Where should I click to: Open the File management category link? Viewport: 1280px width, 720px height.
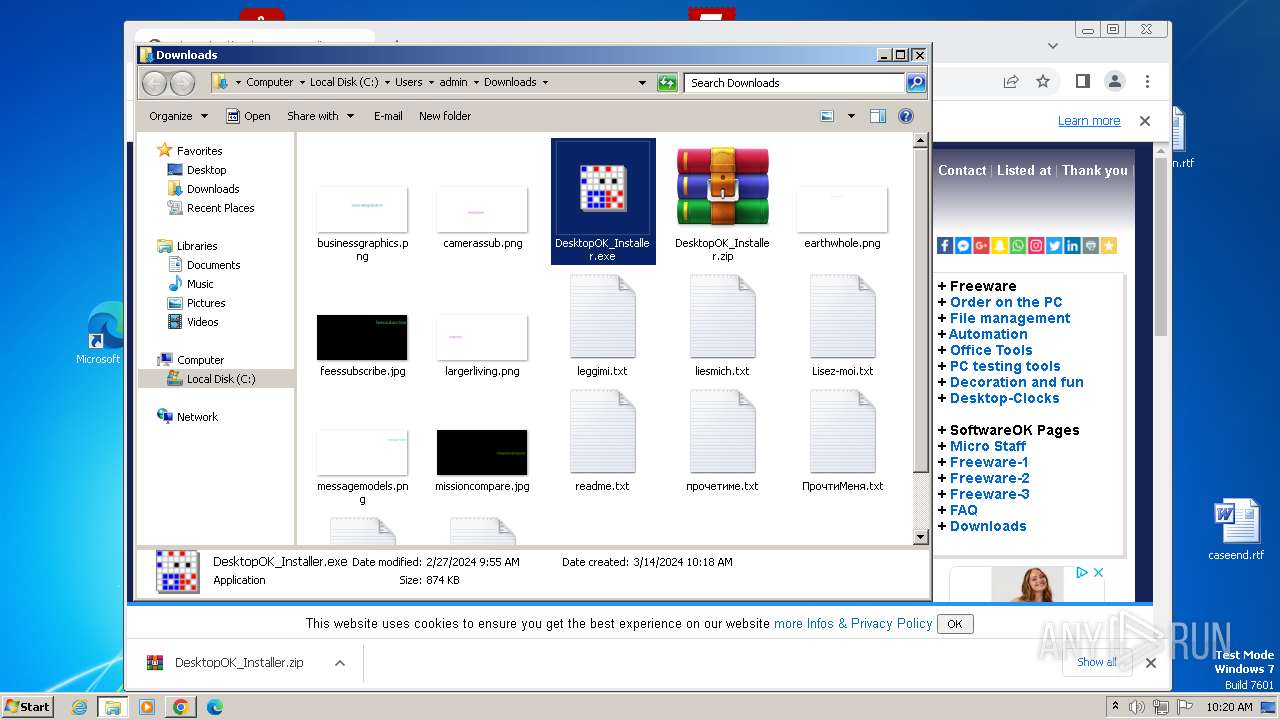pos(1010,318)
